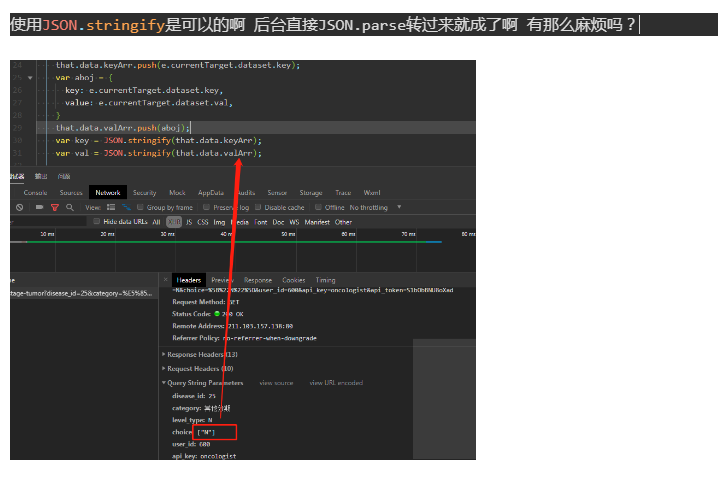Tick the Offline checkbox
726x483 pixels.
318,207
